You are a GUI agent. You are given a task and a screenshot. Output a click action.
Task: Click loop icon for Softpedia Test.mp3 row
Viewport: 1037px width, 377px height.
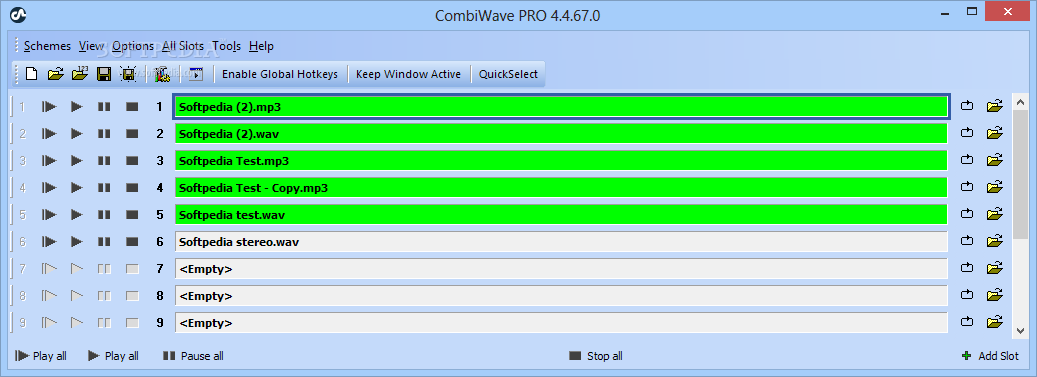(x=967, y=160)
